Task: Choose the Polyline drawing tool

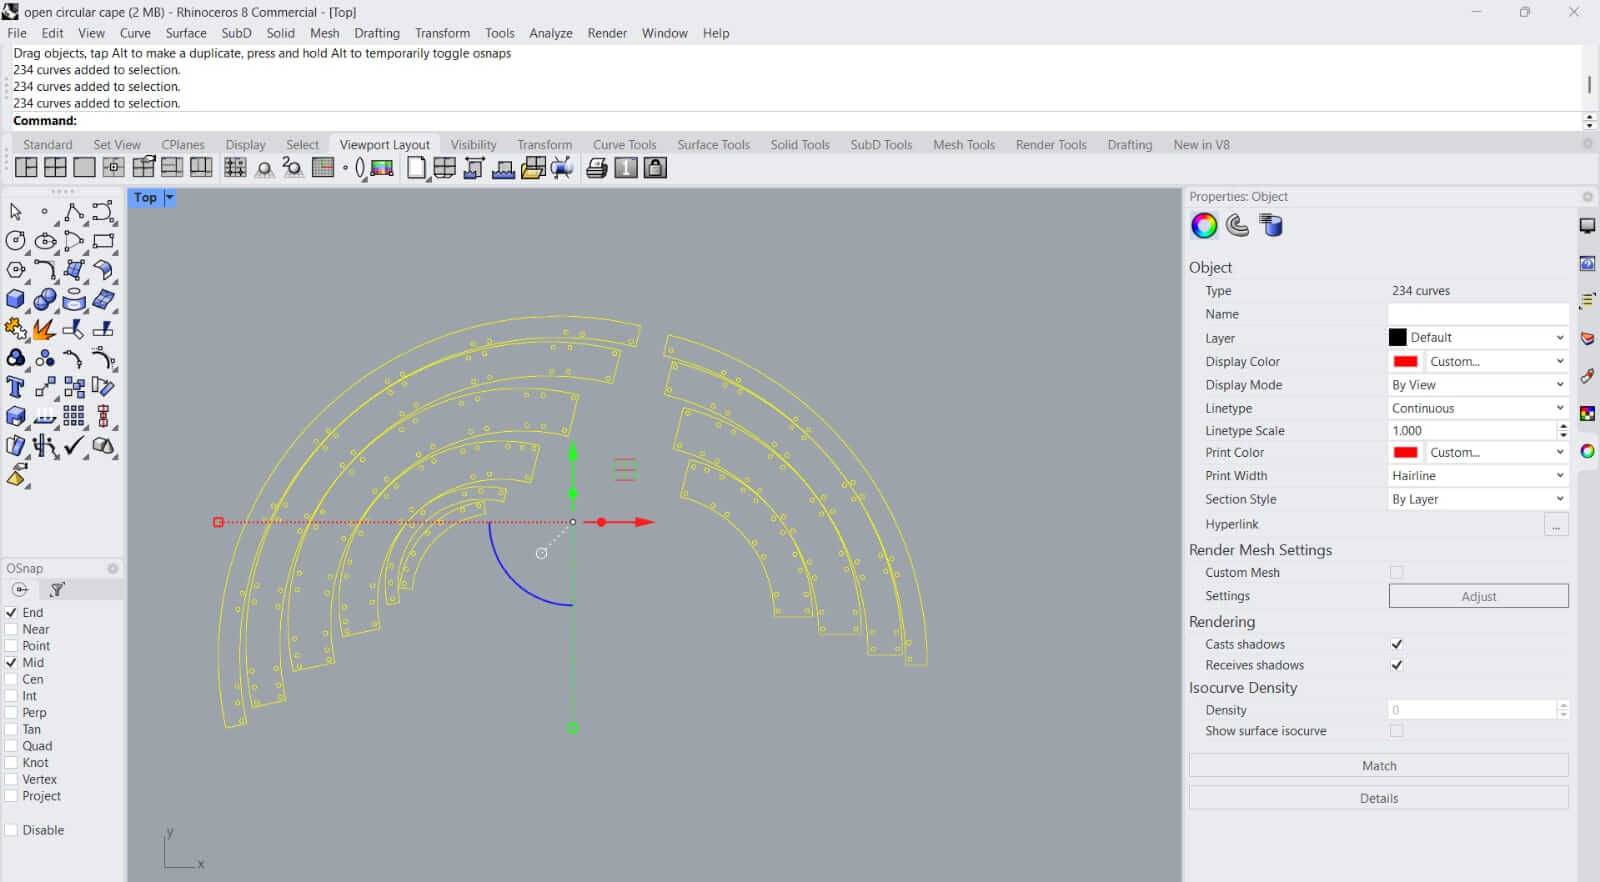Action: [73, 212]
